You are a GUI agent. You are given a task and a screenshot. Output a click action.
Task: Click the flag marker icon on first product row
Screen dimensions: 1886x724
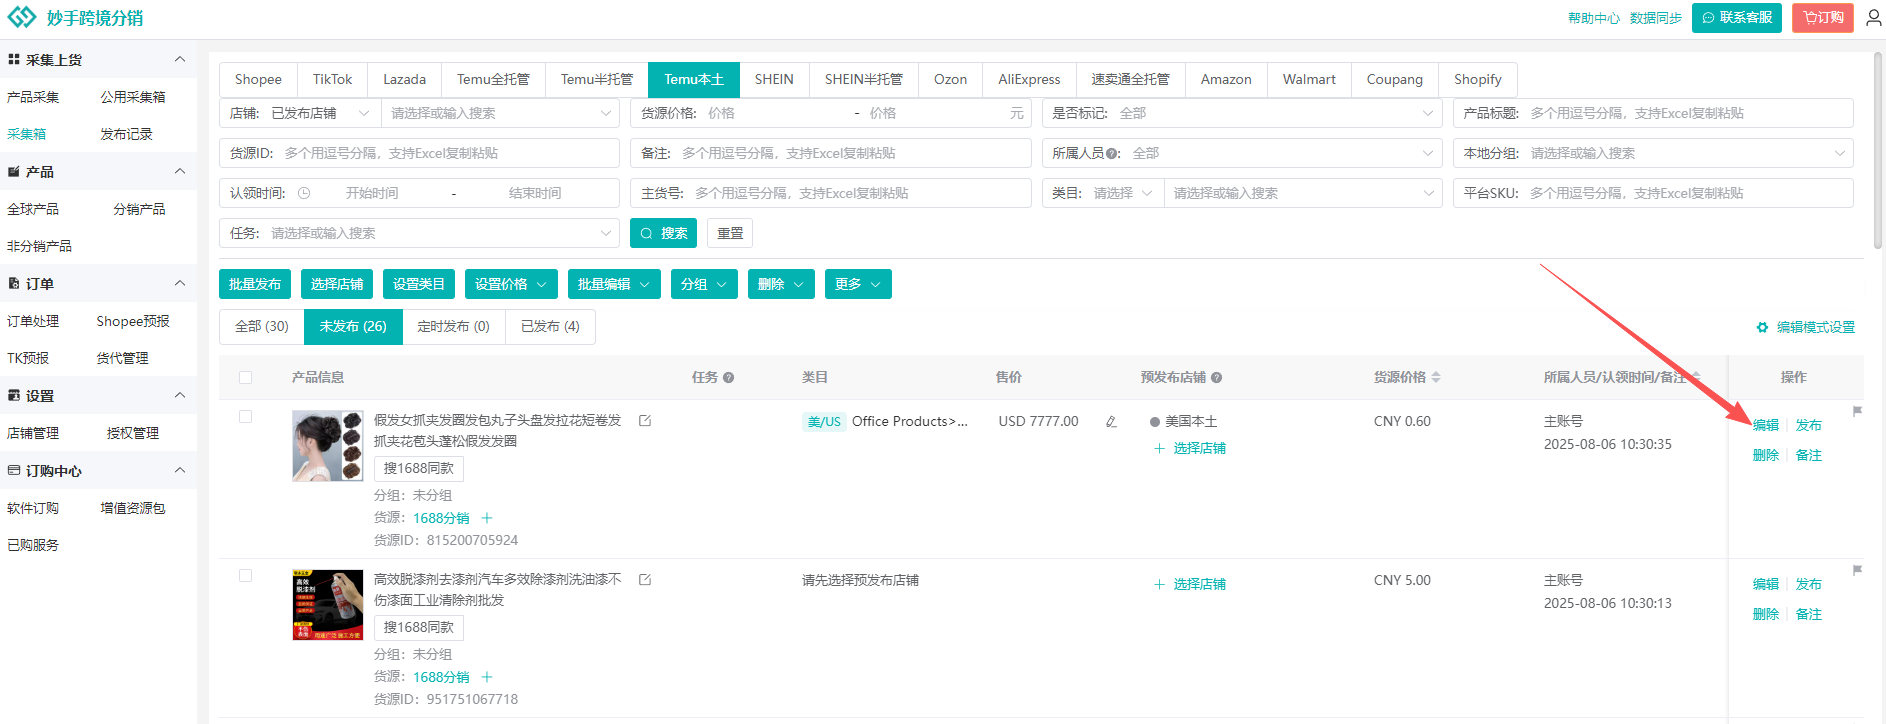pos(1857,411)
